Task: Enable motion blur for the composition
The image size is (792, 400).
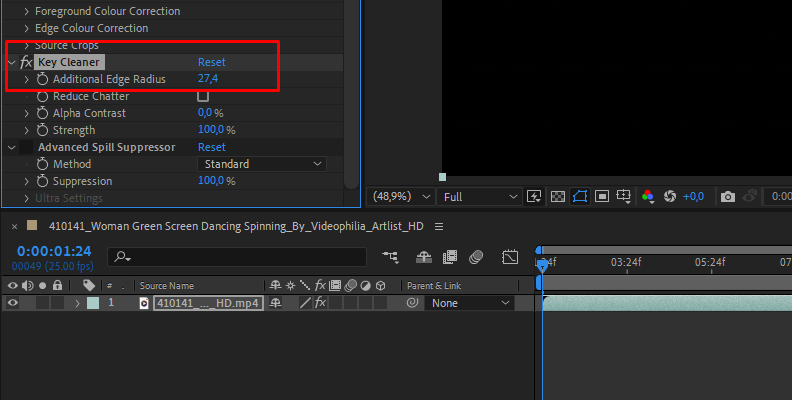Action: coord(476,257)
